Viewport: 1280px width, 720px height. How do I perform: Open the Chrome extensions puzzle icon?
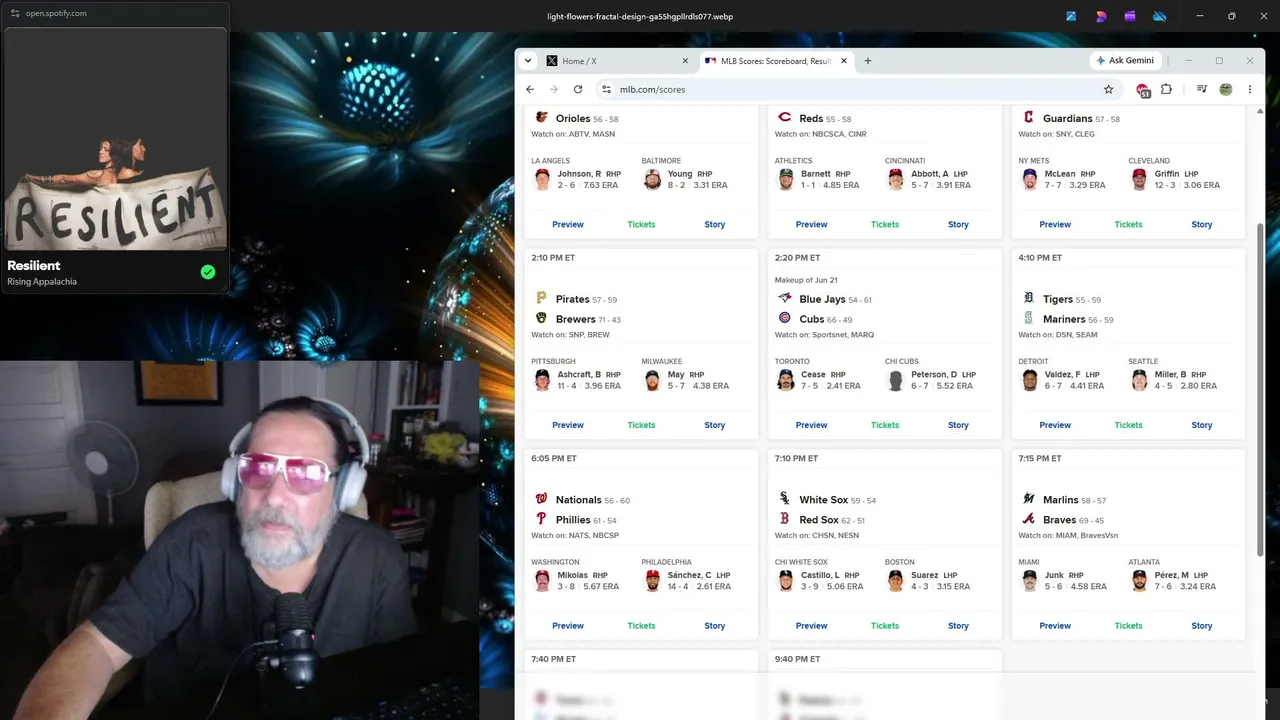pyautogui.click(x=1166, y=89)
